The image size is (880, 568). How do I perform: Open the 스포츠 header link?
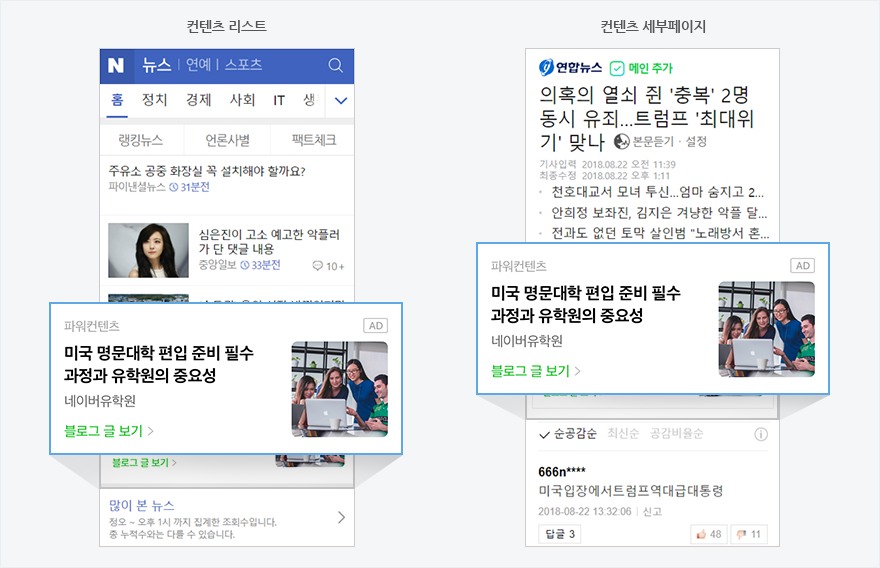point(244,65)
